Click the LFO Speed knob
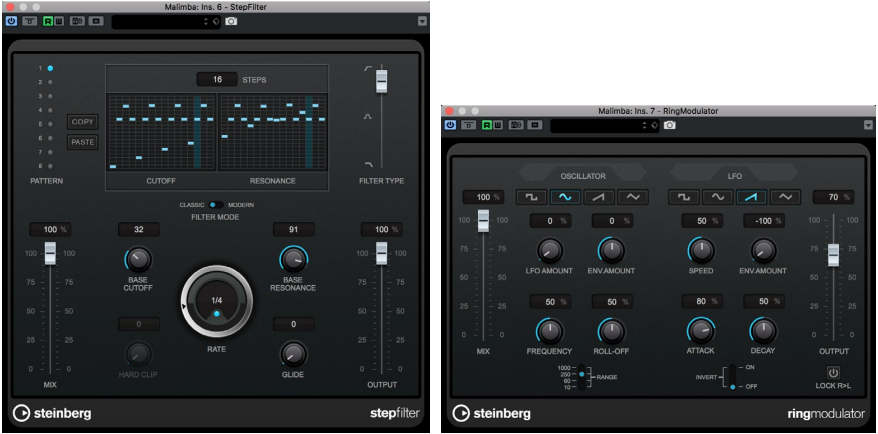This screenshot has height=434, width=878. [701, 250]
